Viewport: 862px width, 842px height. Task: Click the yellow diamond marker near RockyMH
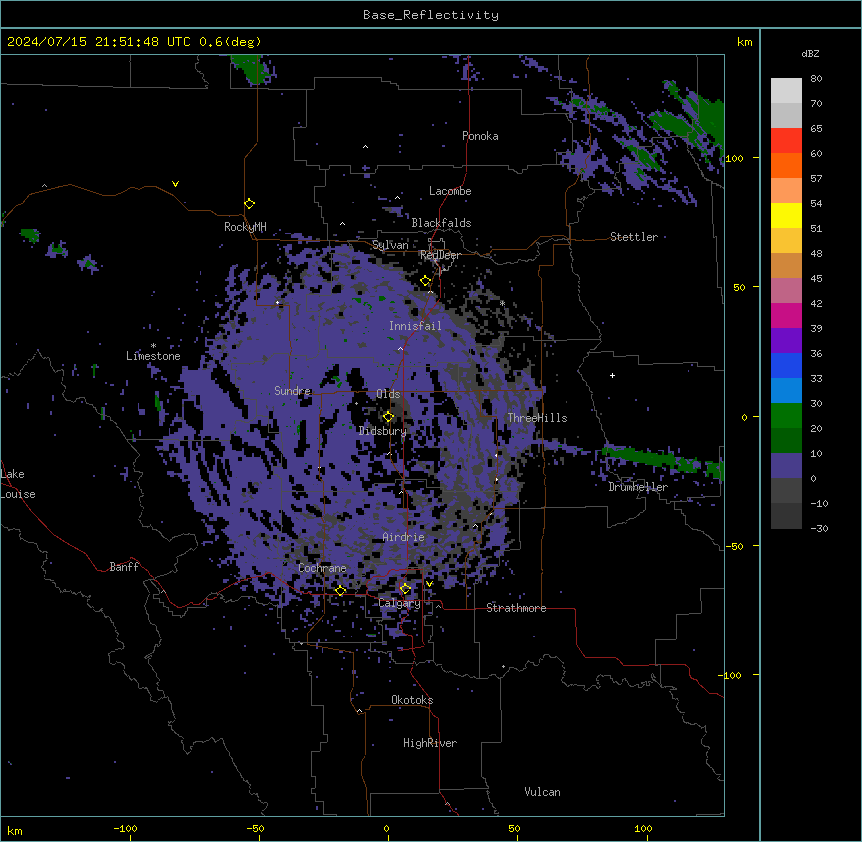[x=250, y=204]
